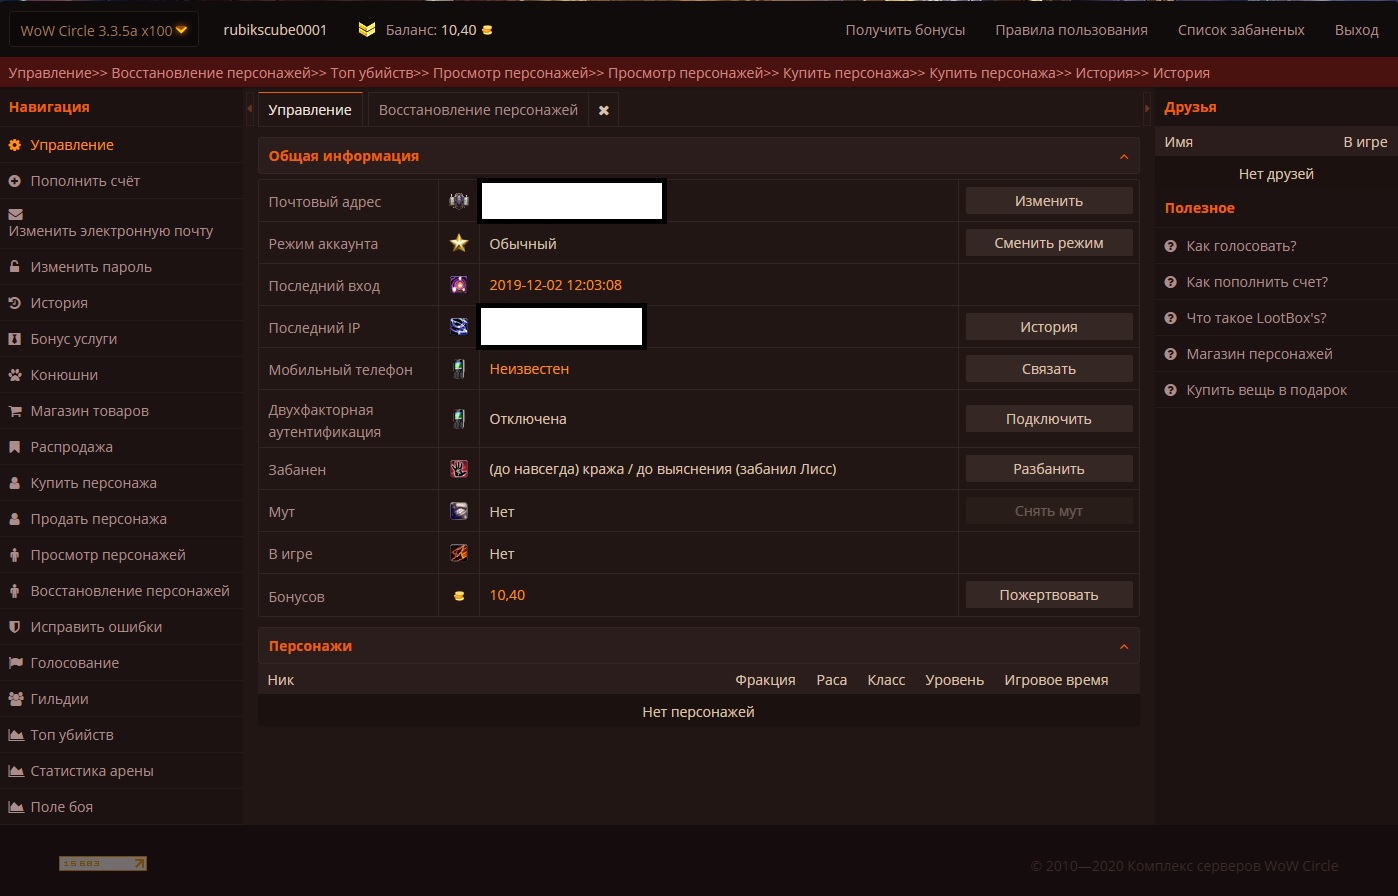This screenshot has width=1398, height=896.
Task: Collapse the Общая информация section
Action: click(1123, 157)
